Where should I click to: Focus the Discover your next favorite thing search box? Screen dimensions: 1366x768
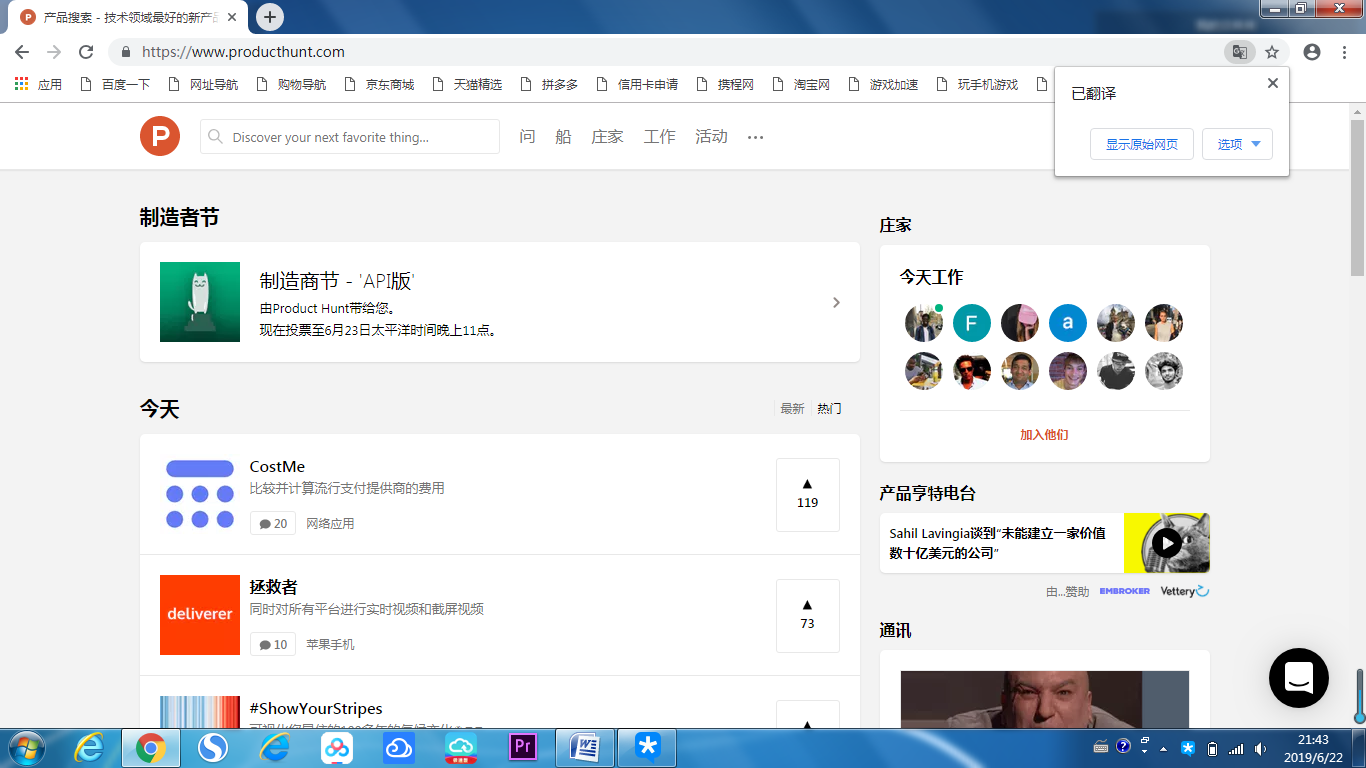tap(350, 137)
